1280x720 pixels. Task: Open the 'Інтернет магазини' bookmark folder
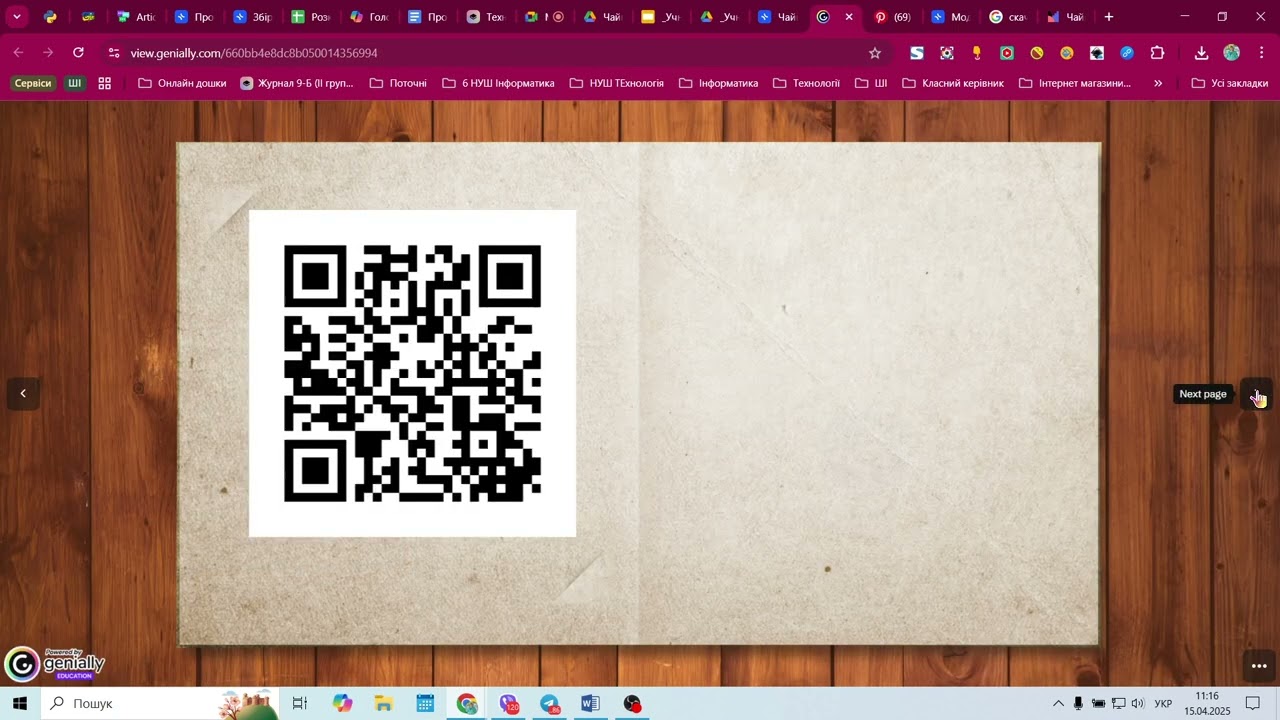click(x=1075, y=83)
